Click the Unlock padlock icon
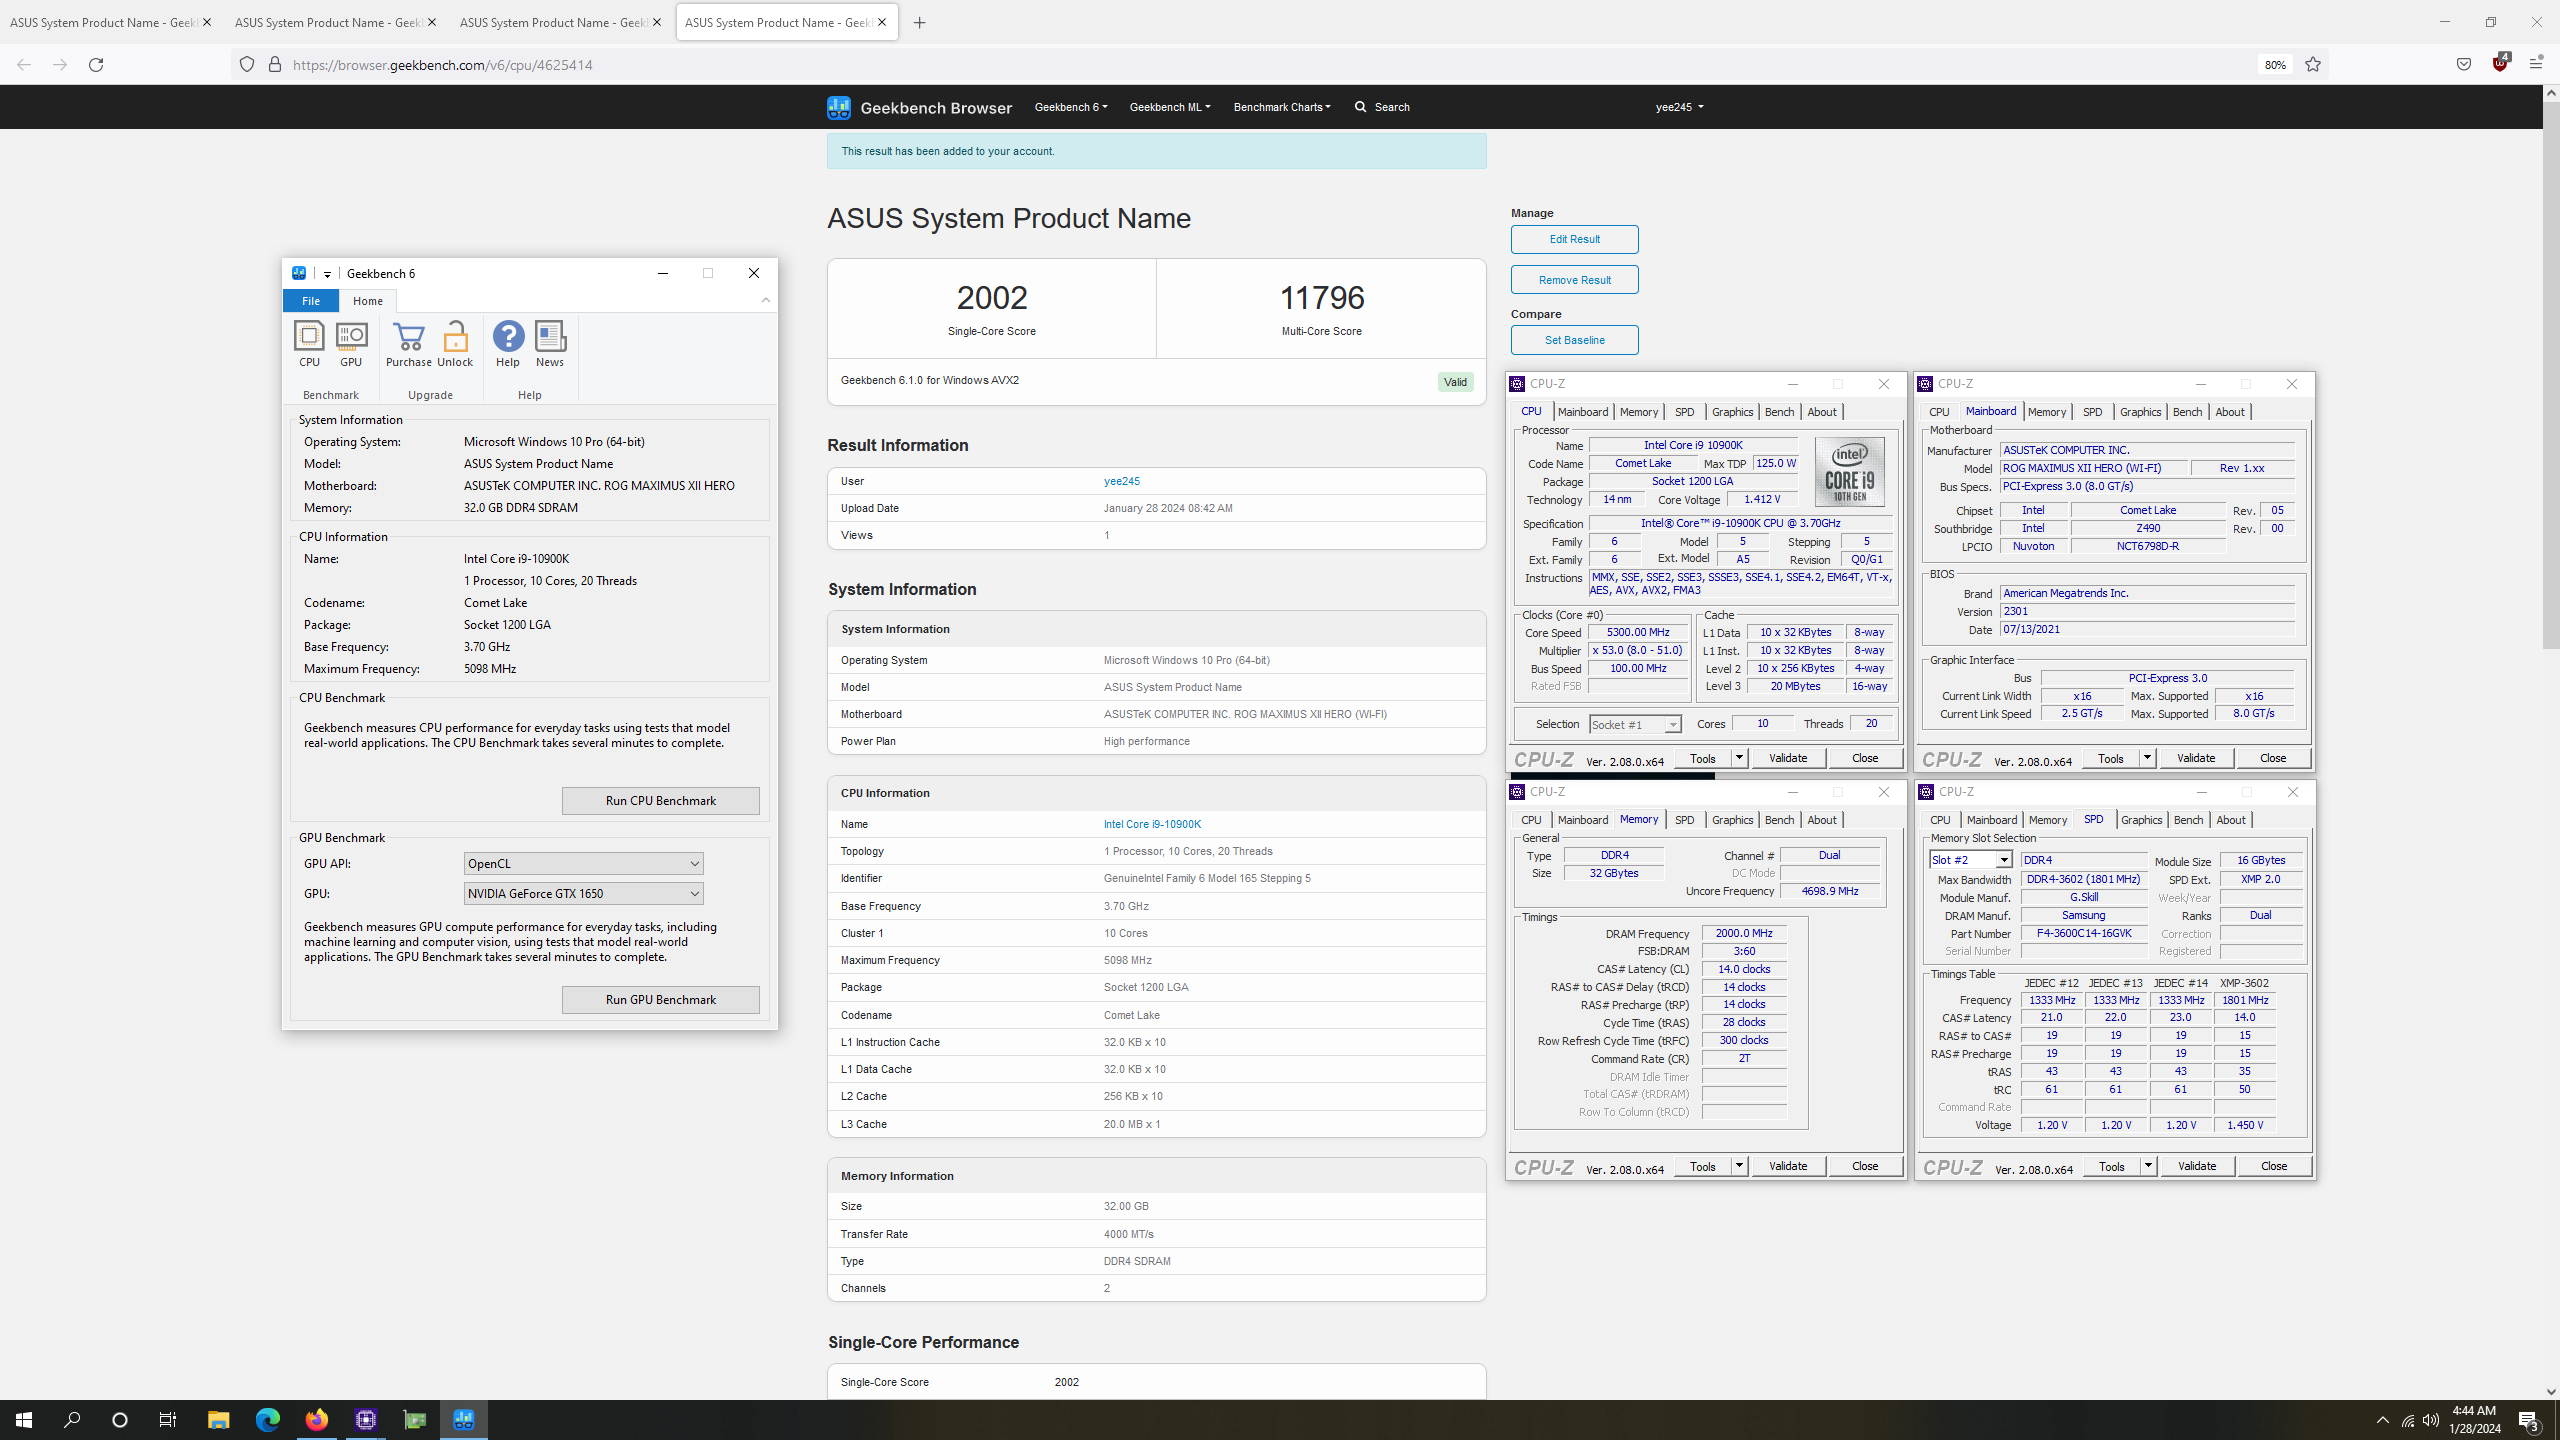 click(x=455, y=344)
